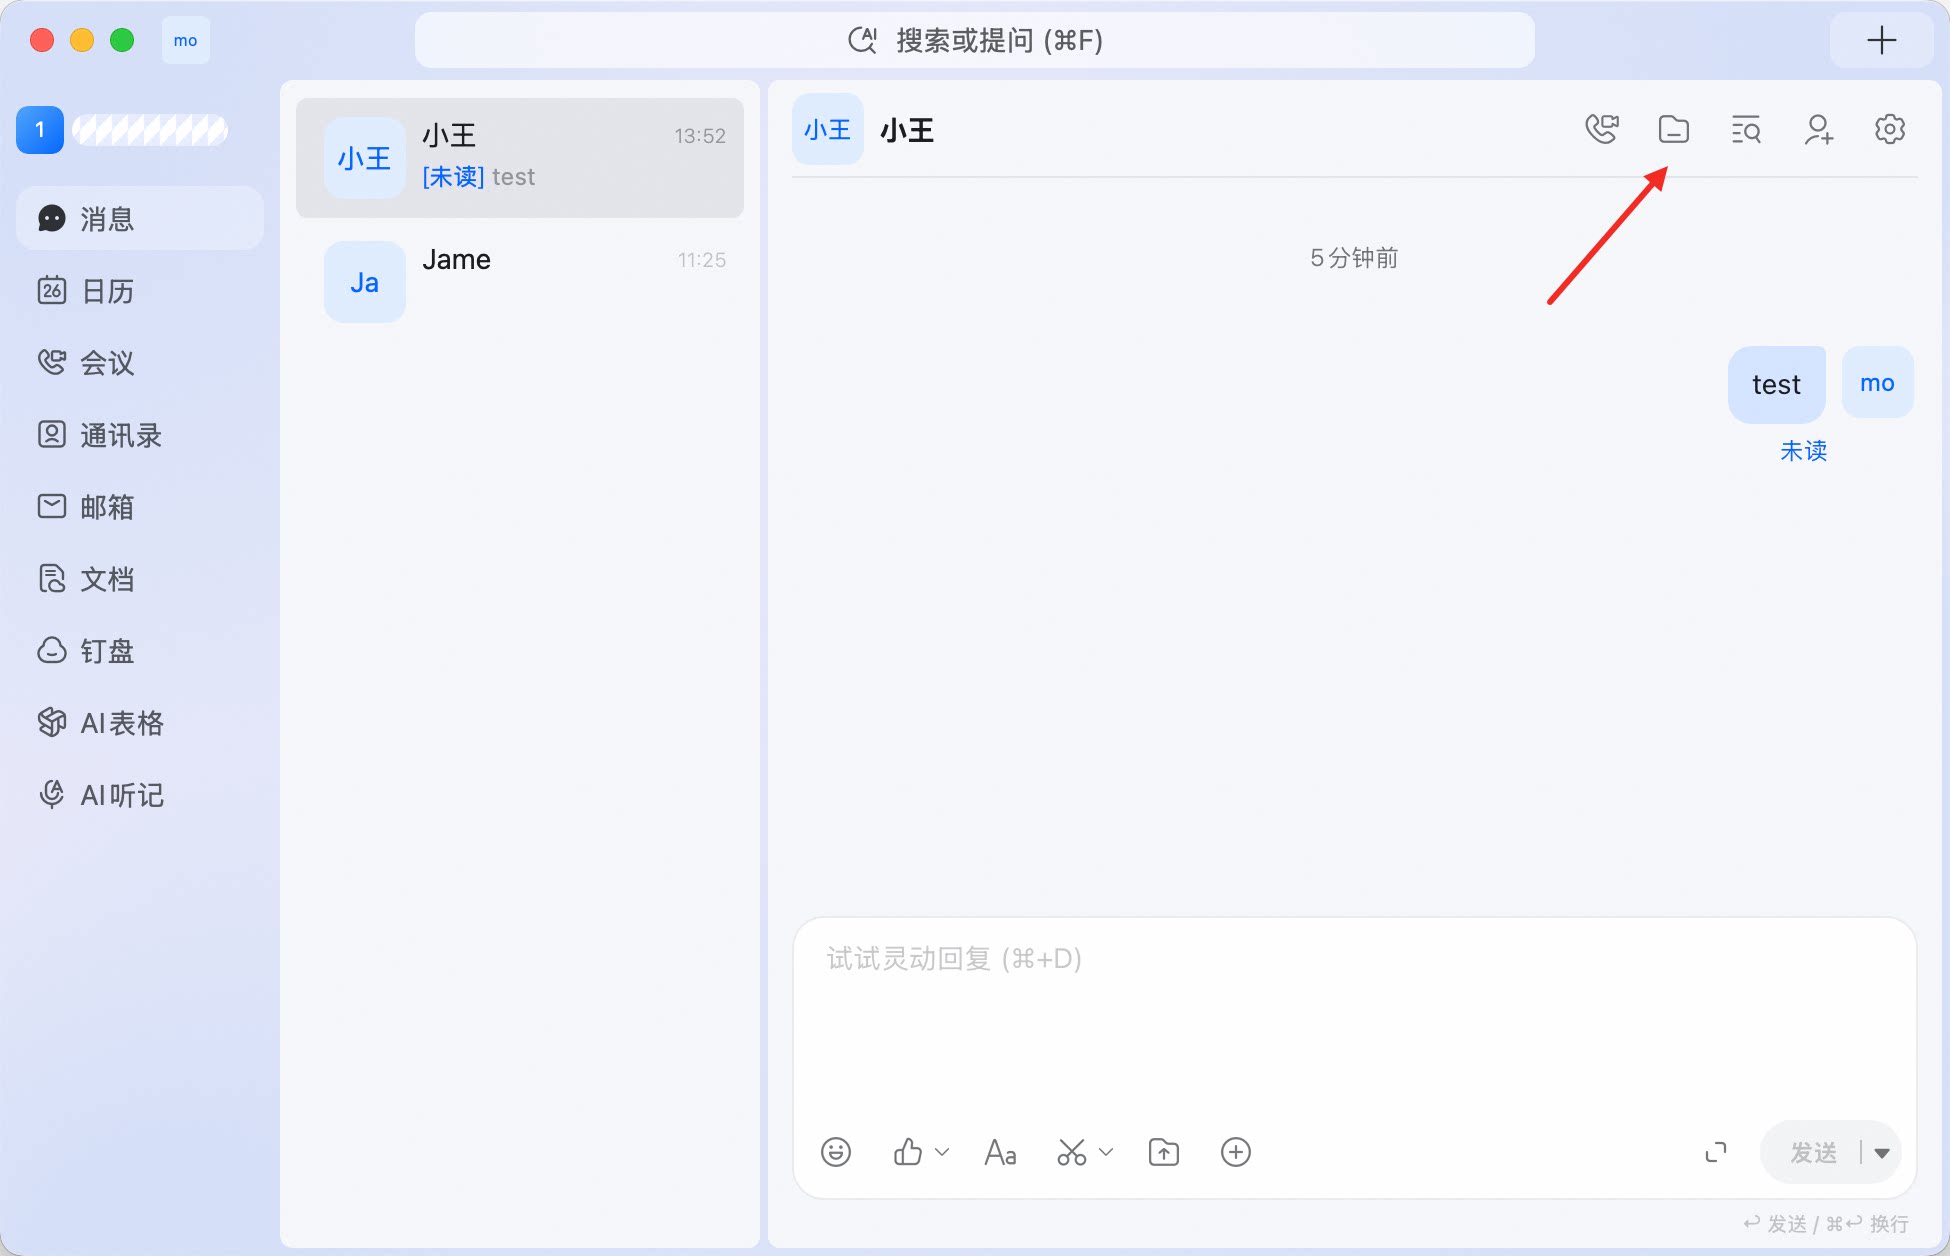Add a member to this chat
This screenshot has height=1256, width=1950.
click(1819, 130)
